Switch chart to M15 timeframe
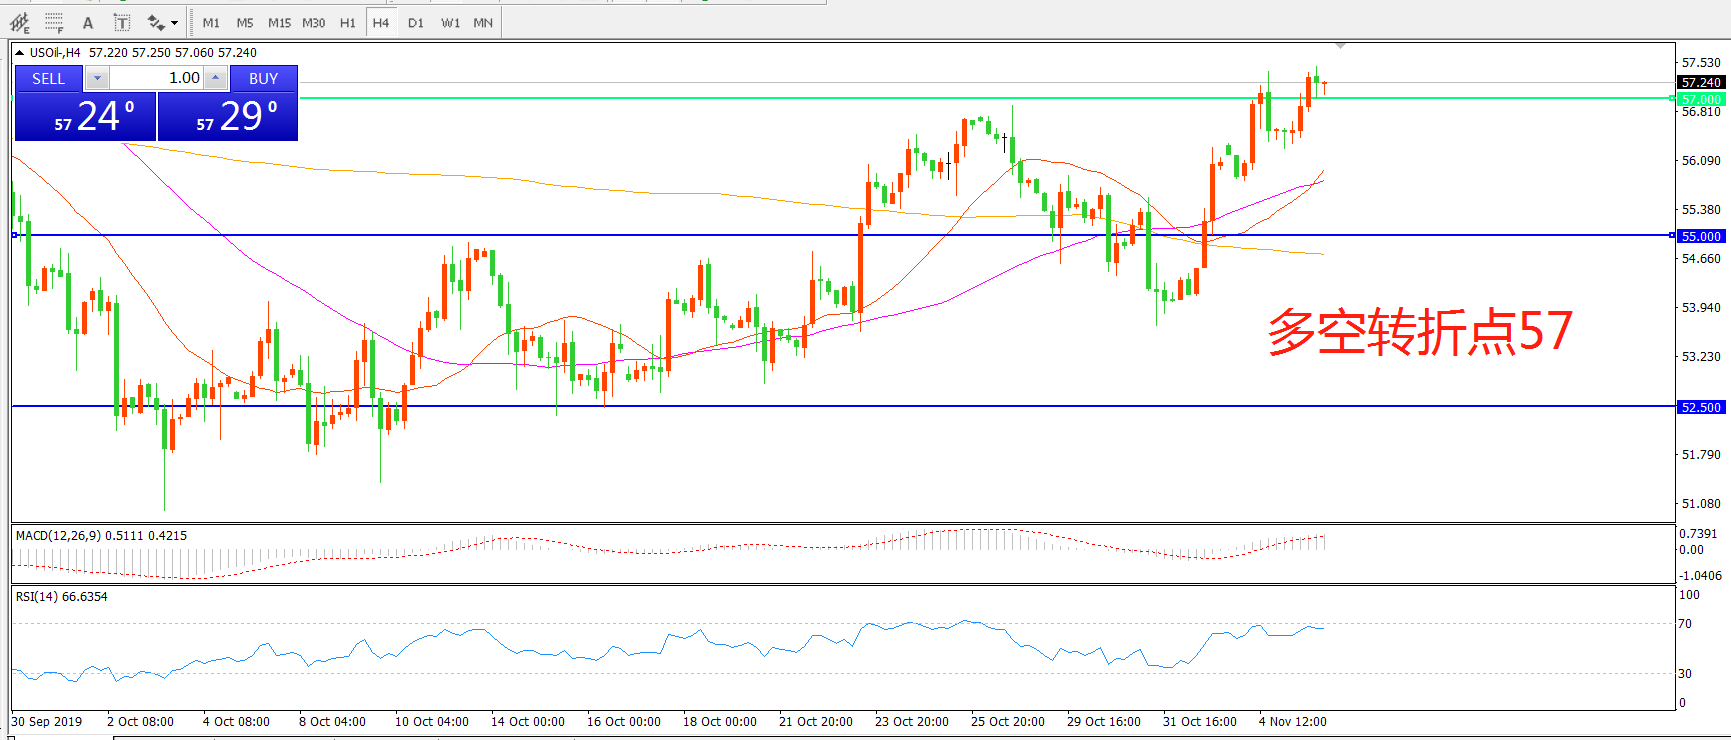Screen dimensions: 1731x740 pyautogui.click(x=279, y=22)
